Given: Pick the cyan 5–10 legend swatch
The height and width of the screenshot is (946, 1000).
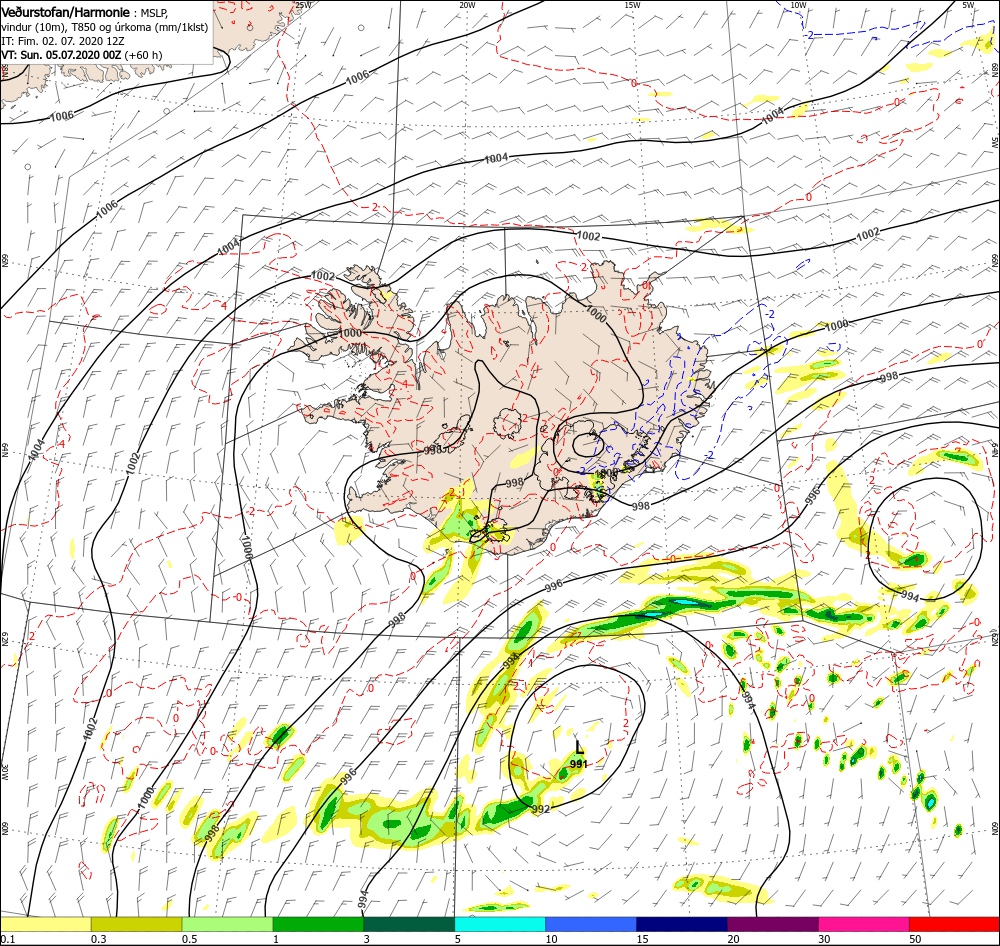Looking at the screenshot, I should tap(500, 924).
